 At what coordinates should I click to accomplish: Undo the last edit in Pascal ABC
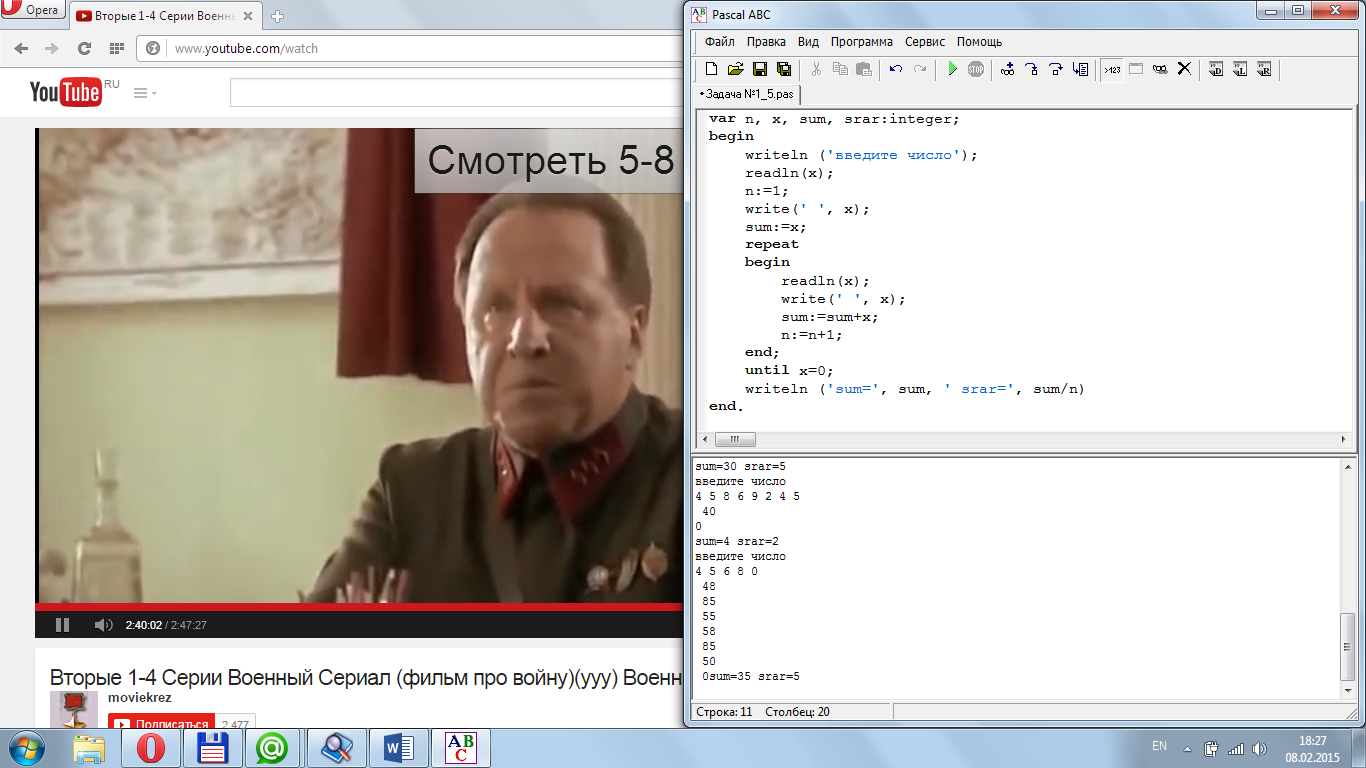[x=895, y=69]
